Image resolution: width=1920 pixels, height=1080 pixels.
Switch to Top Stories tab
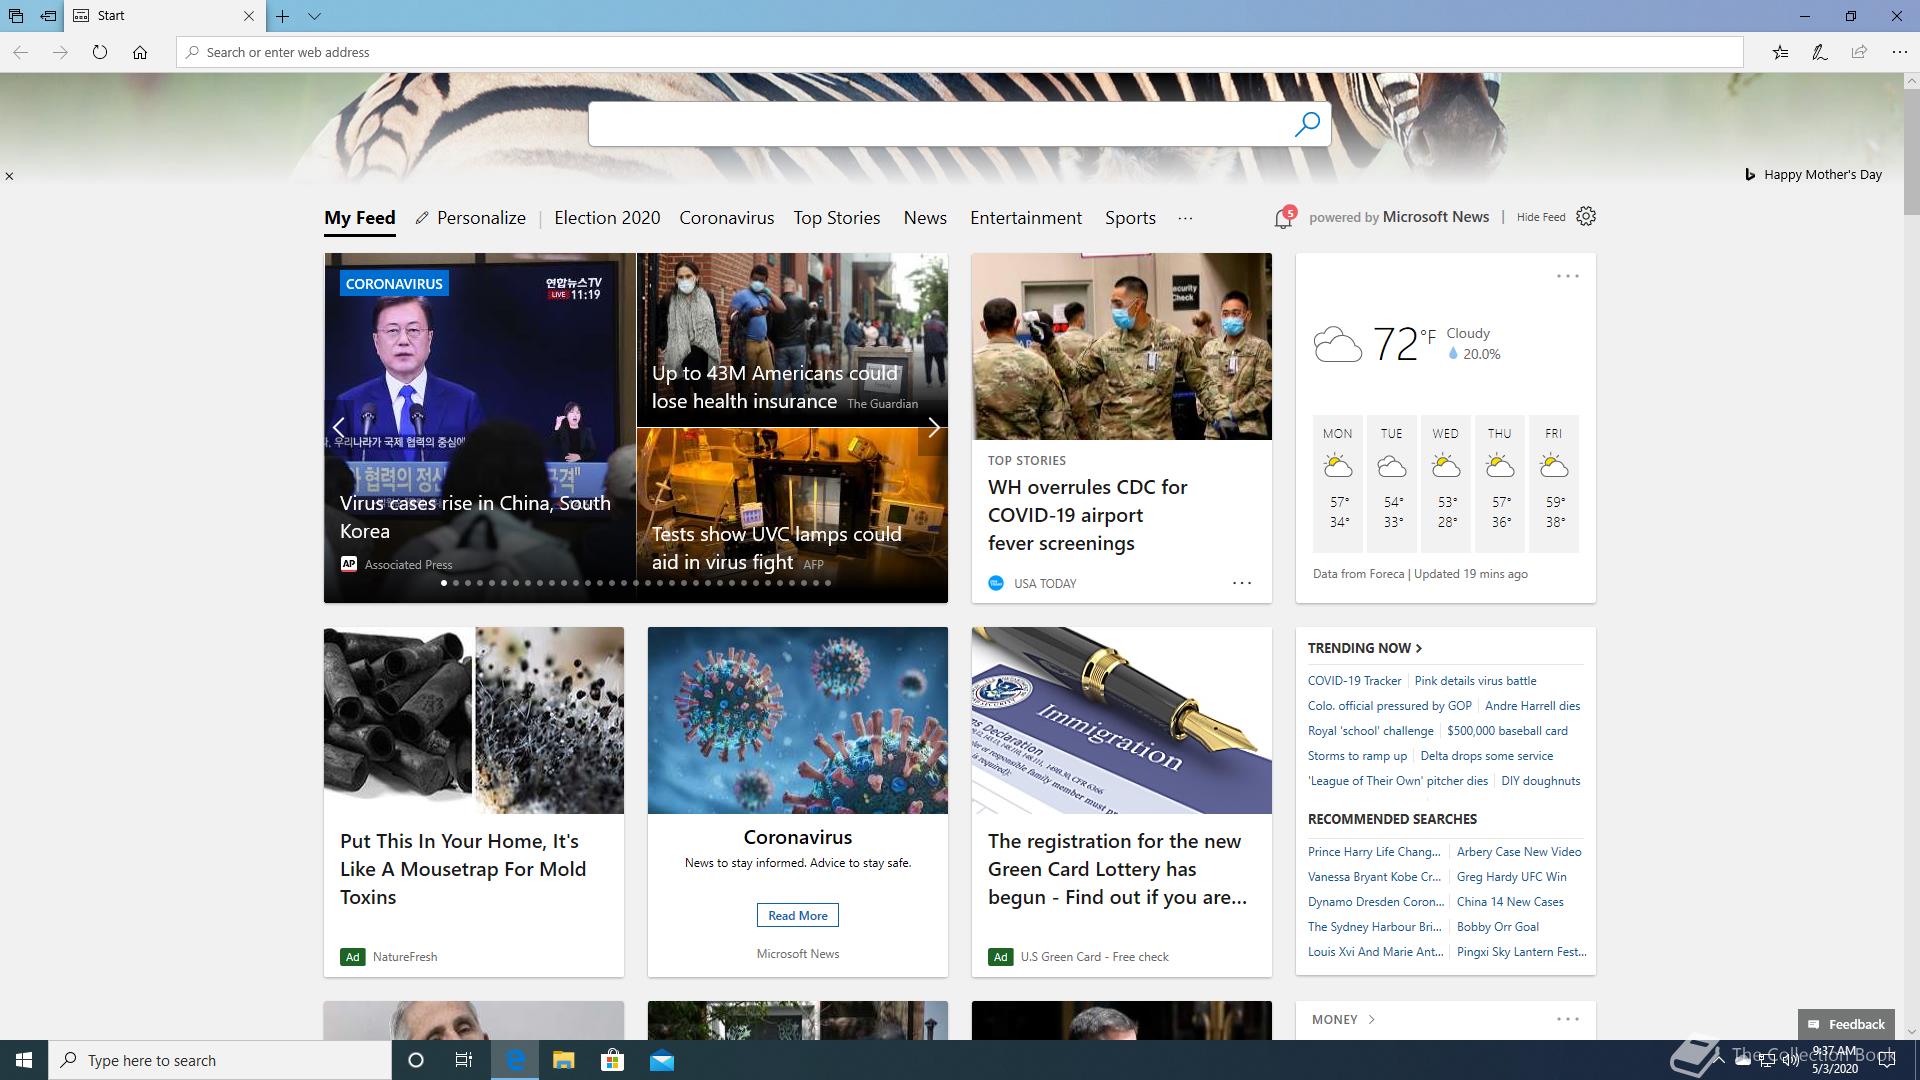(x=837, y=218)
